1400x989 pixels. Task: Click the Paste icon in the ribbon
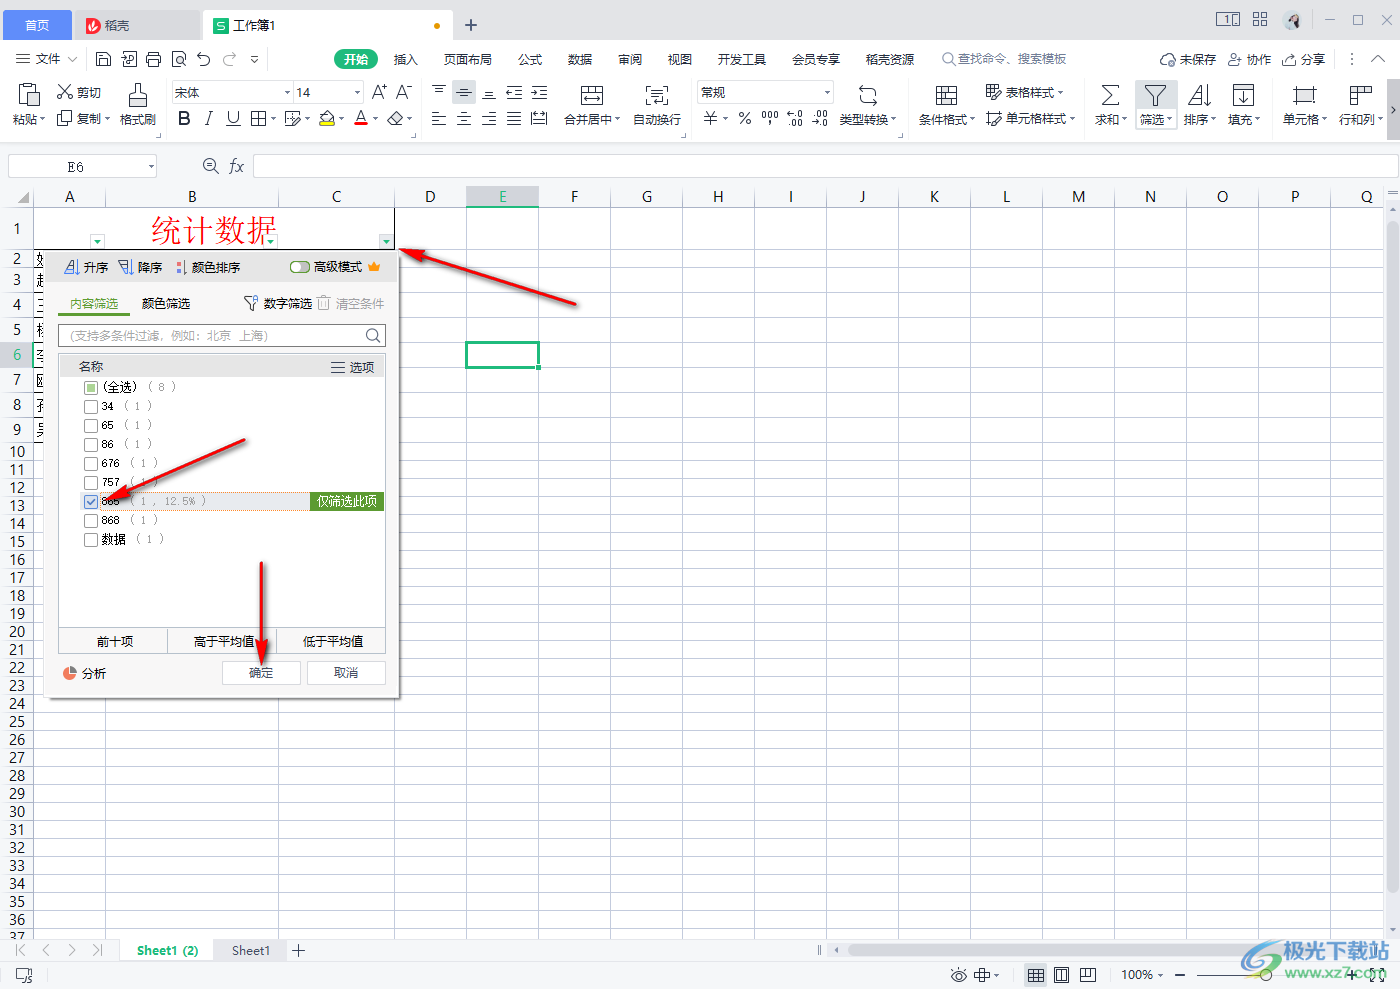coord(28,95)
